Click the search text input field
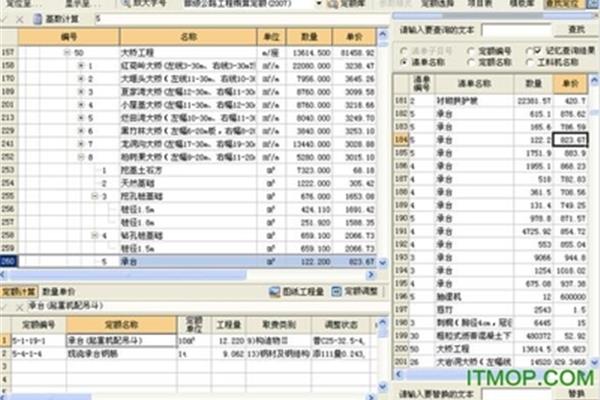600x400 pixels. tap(517, 29)
